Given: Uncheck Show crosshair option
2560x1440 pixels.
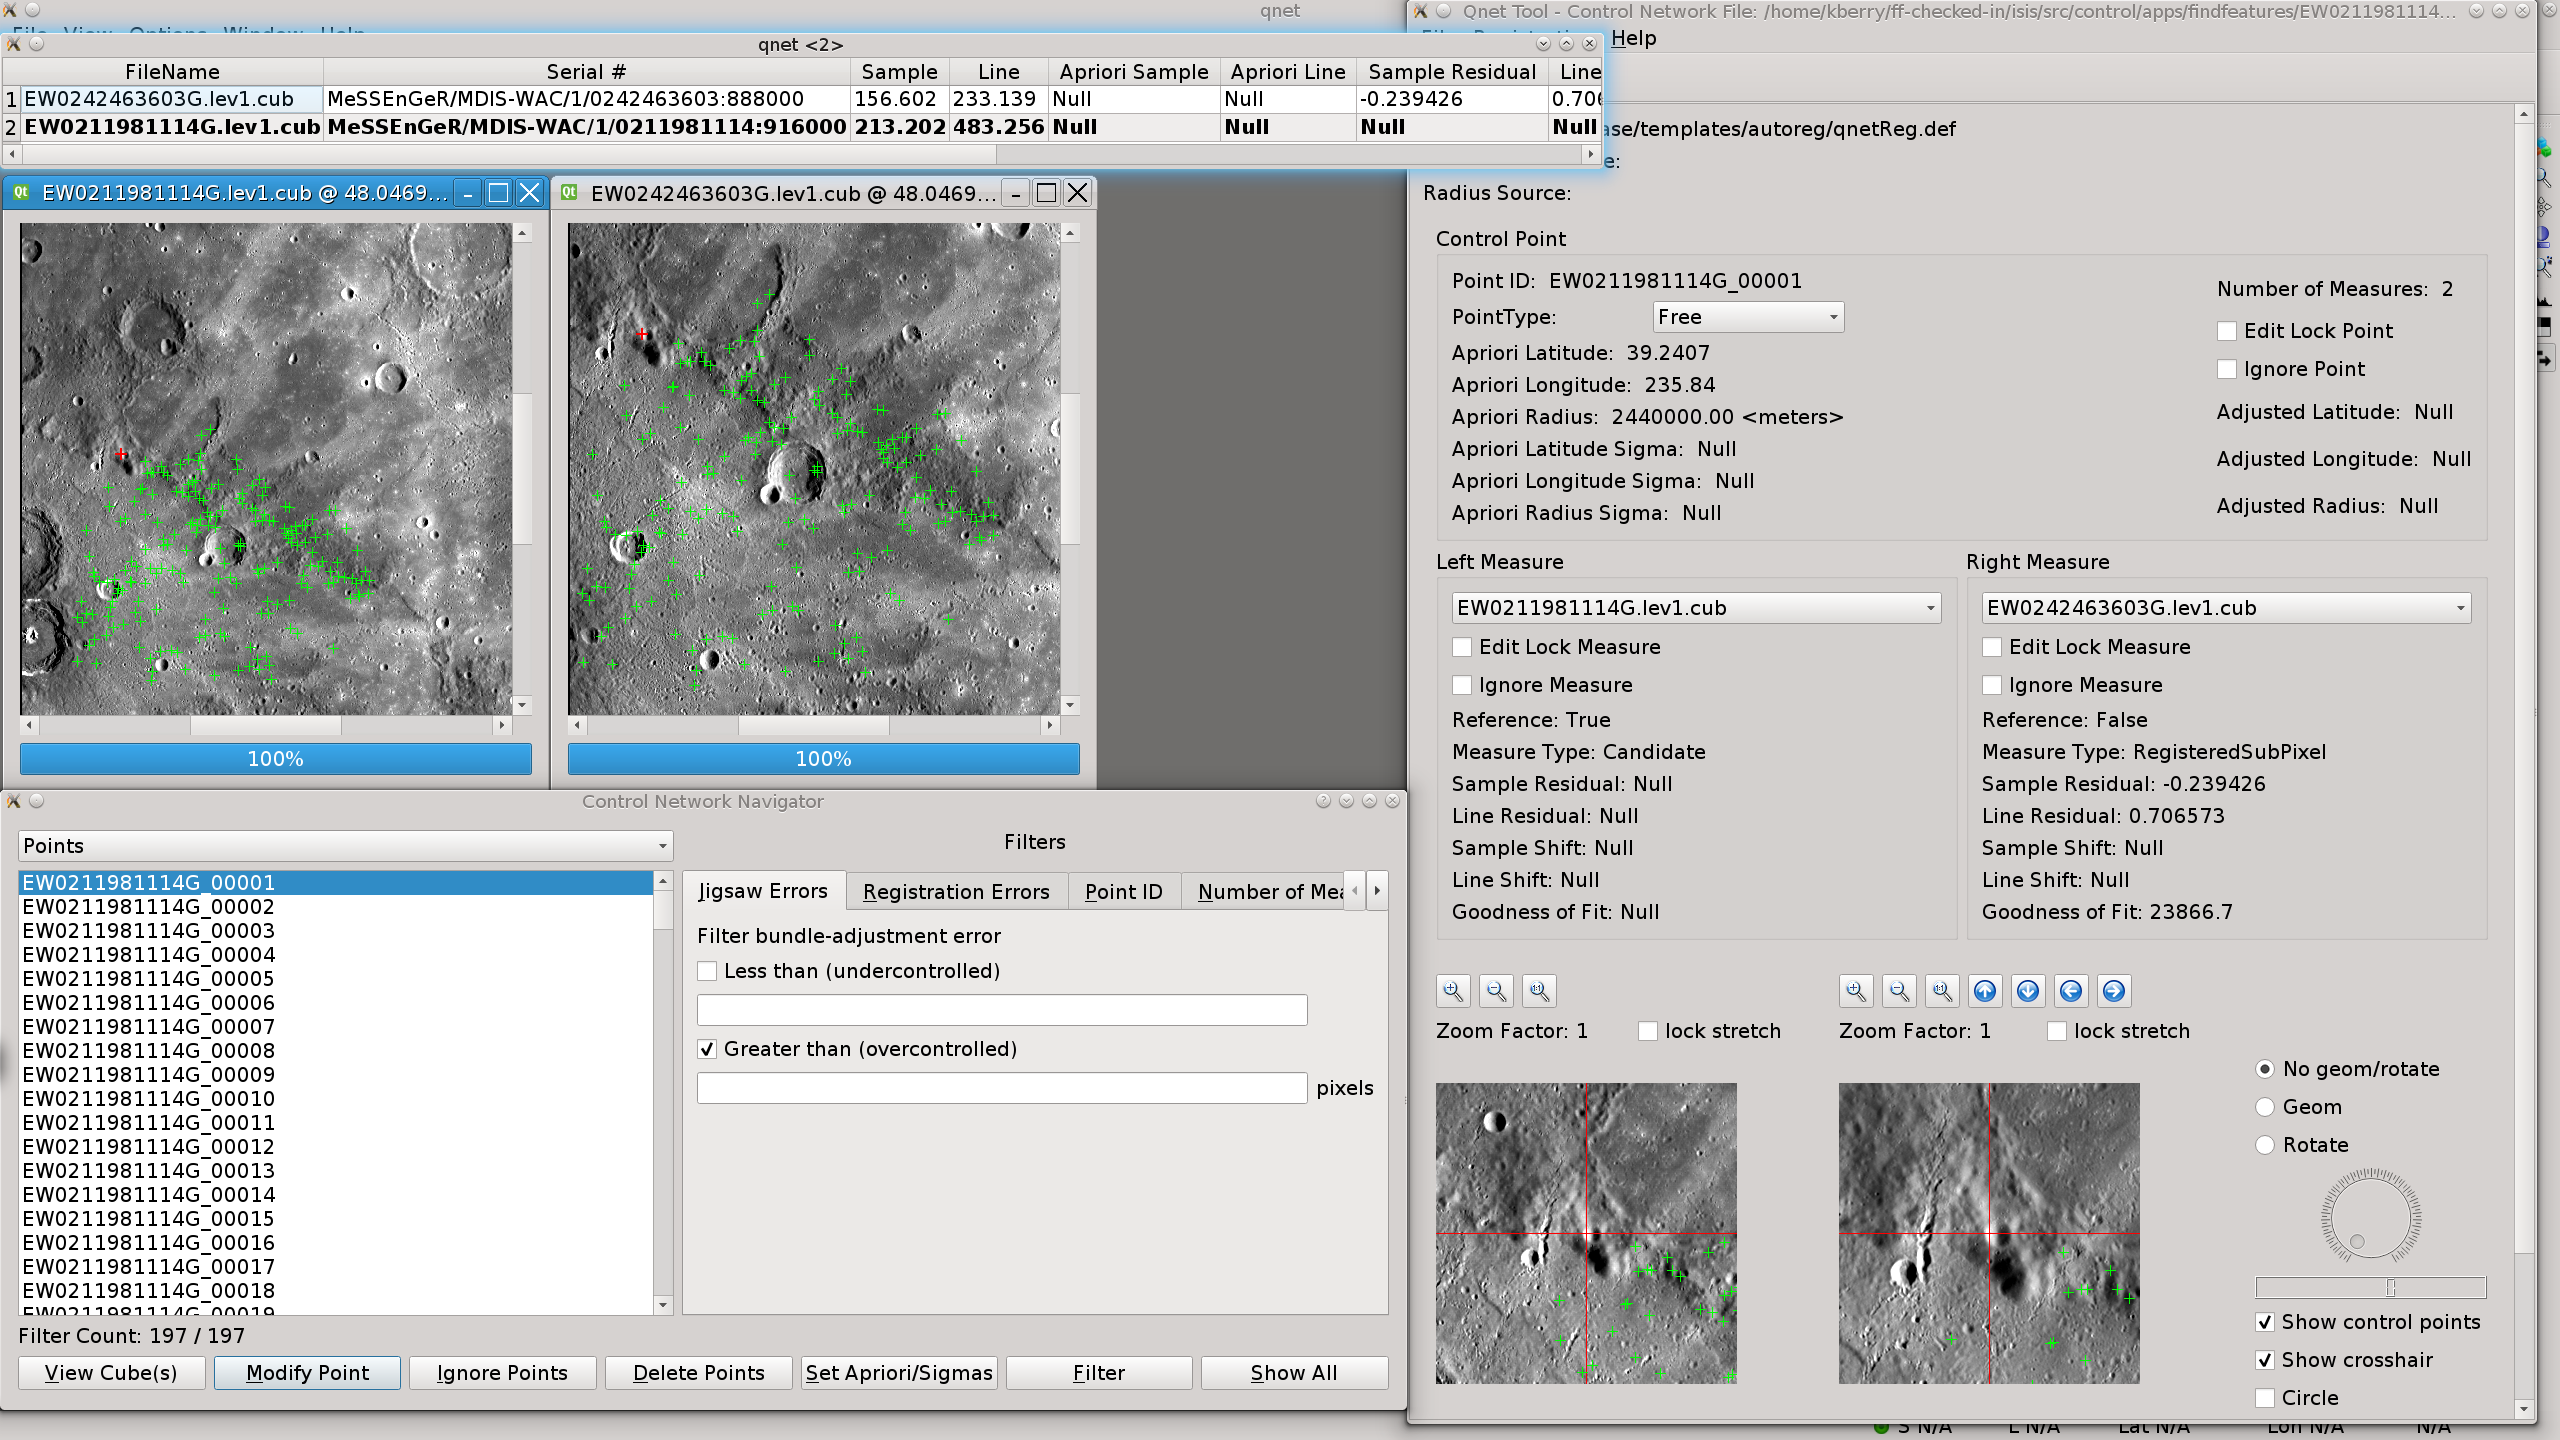Looking at the screenshot, I should (x=2266, y=1360).
